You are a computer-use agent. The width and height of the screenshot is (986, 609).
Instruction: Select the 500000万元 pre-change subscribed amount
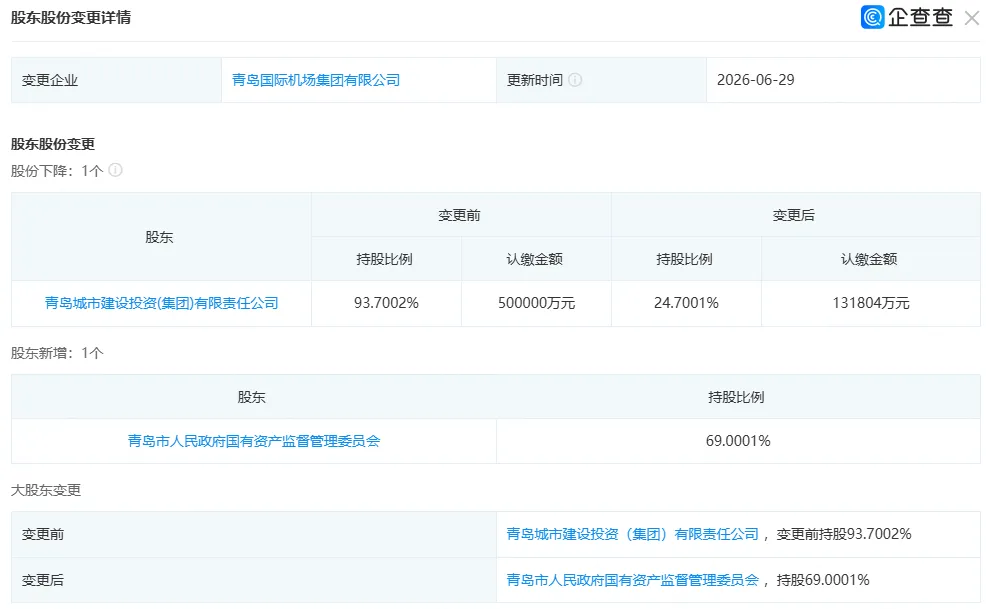tap(536, 303)
